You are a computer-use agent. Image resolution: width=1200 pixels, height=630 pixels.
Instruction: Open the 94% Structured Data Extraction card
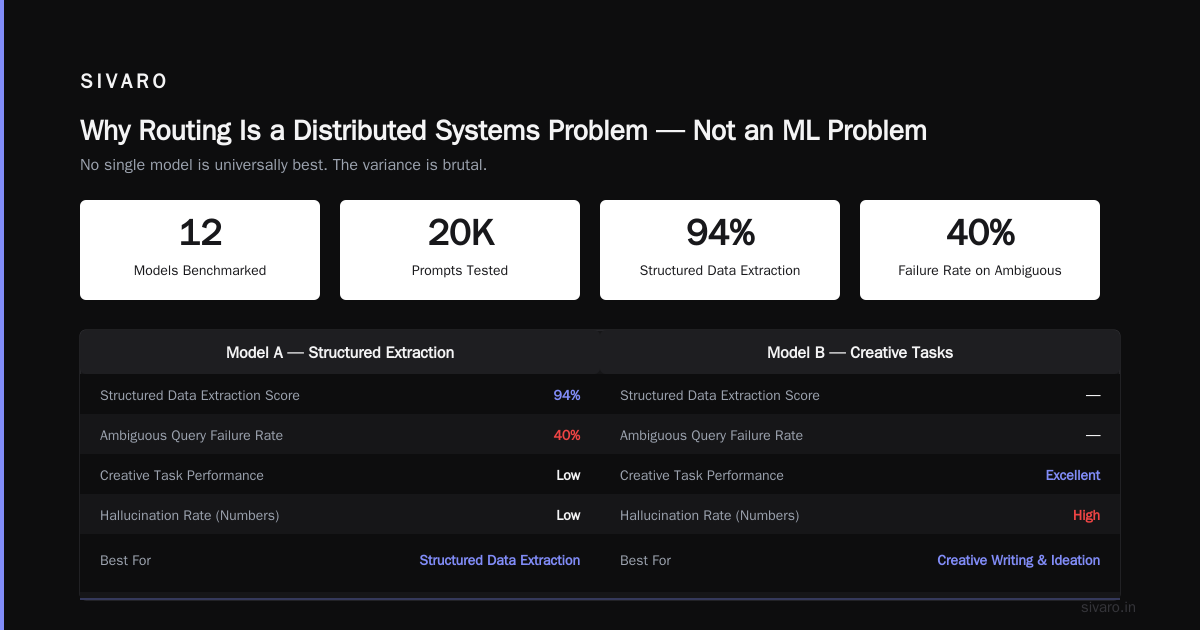point(720,250)
